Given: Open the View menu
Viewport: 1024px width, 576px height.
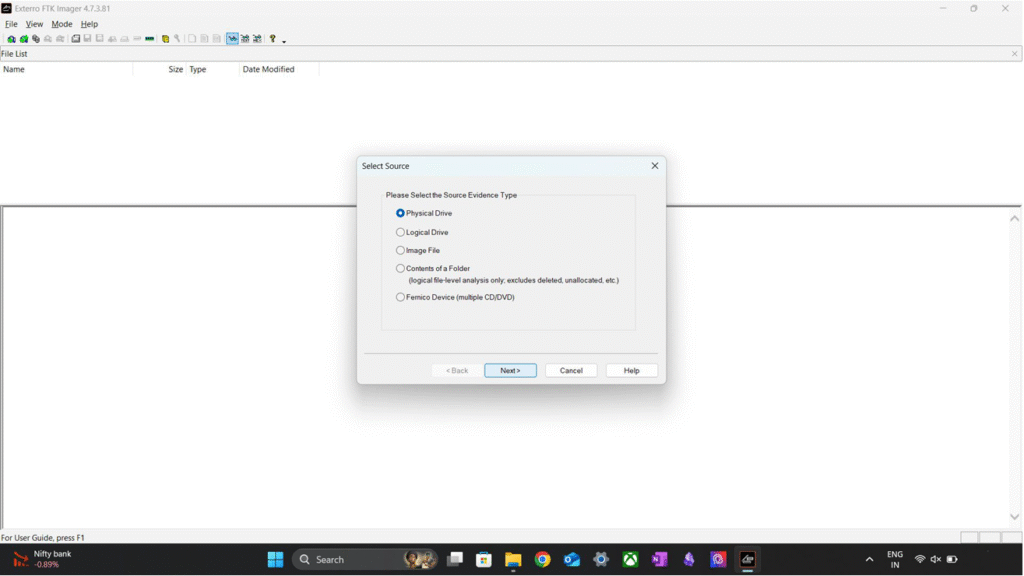Looking at the screenshot, I should click(x=34, y=24).
